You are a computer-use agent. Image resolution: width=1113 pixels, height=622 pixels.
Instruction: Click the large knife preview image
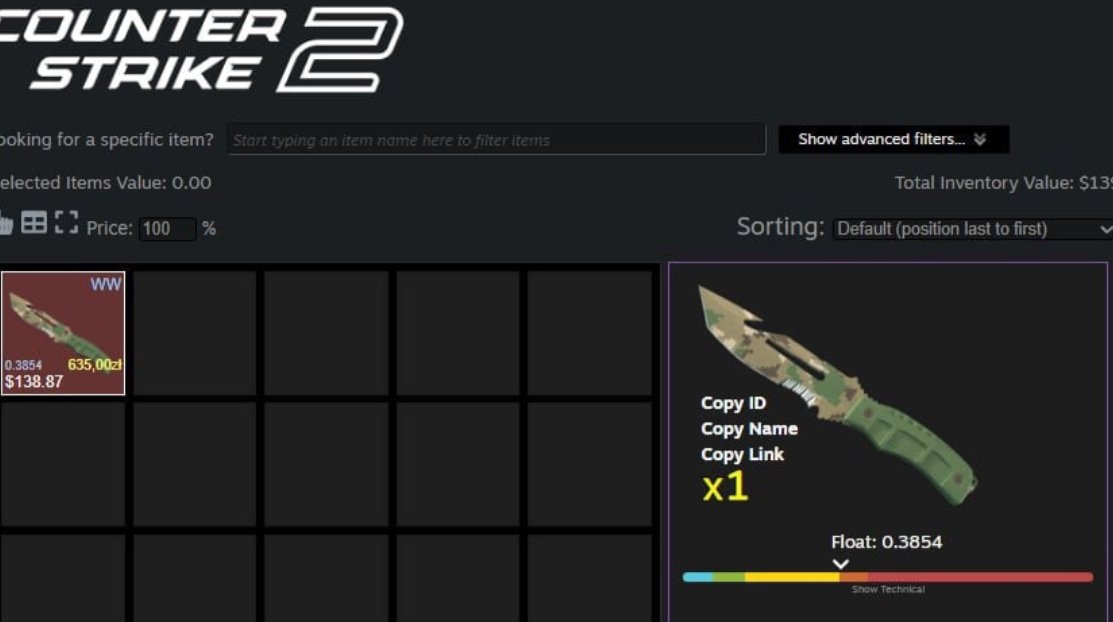(x=838, y=395)
